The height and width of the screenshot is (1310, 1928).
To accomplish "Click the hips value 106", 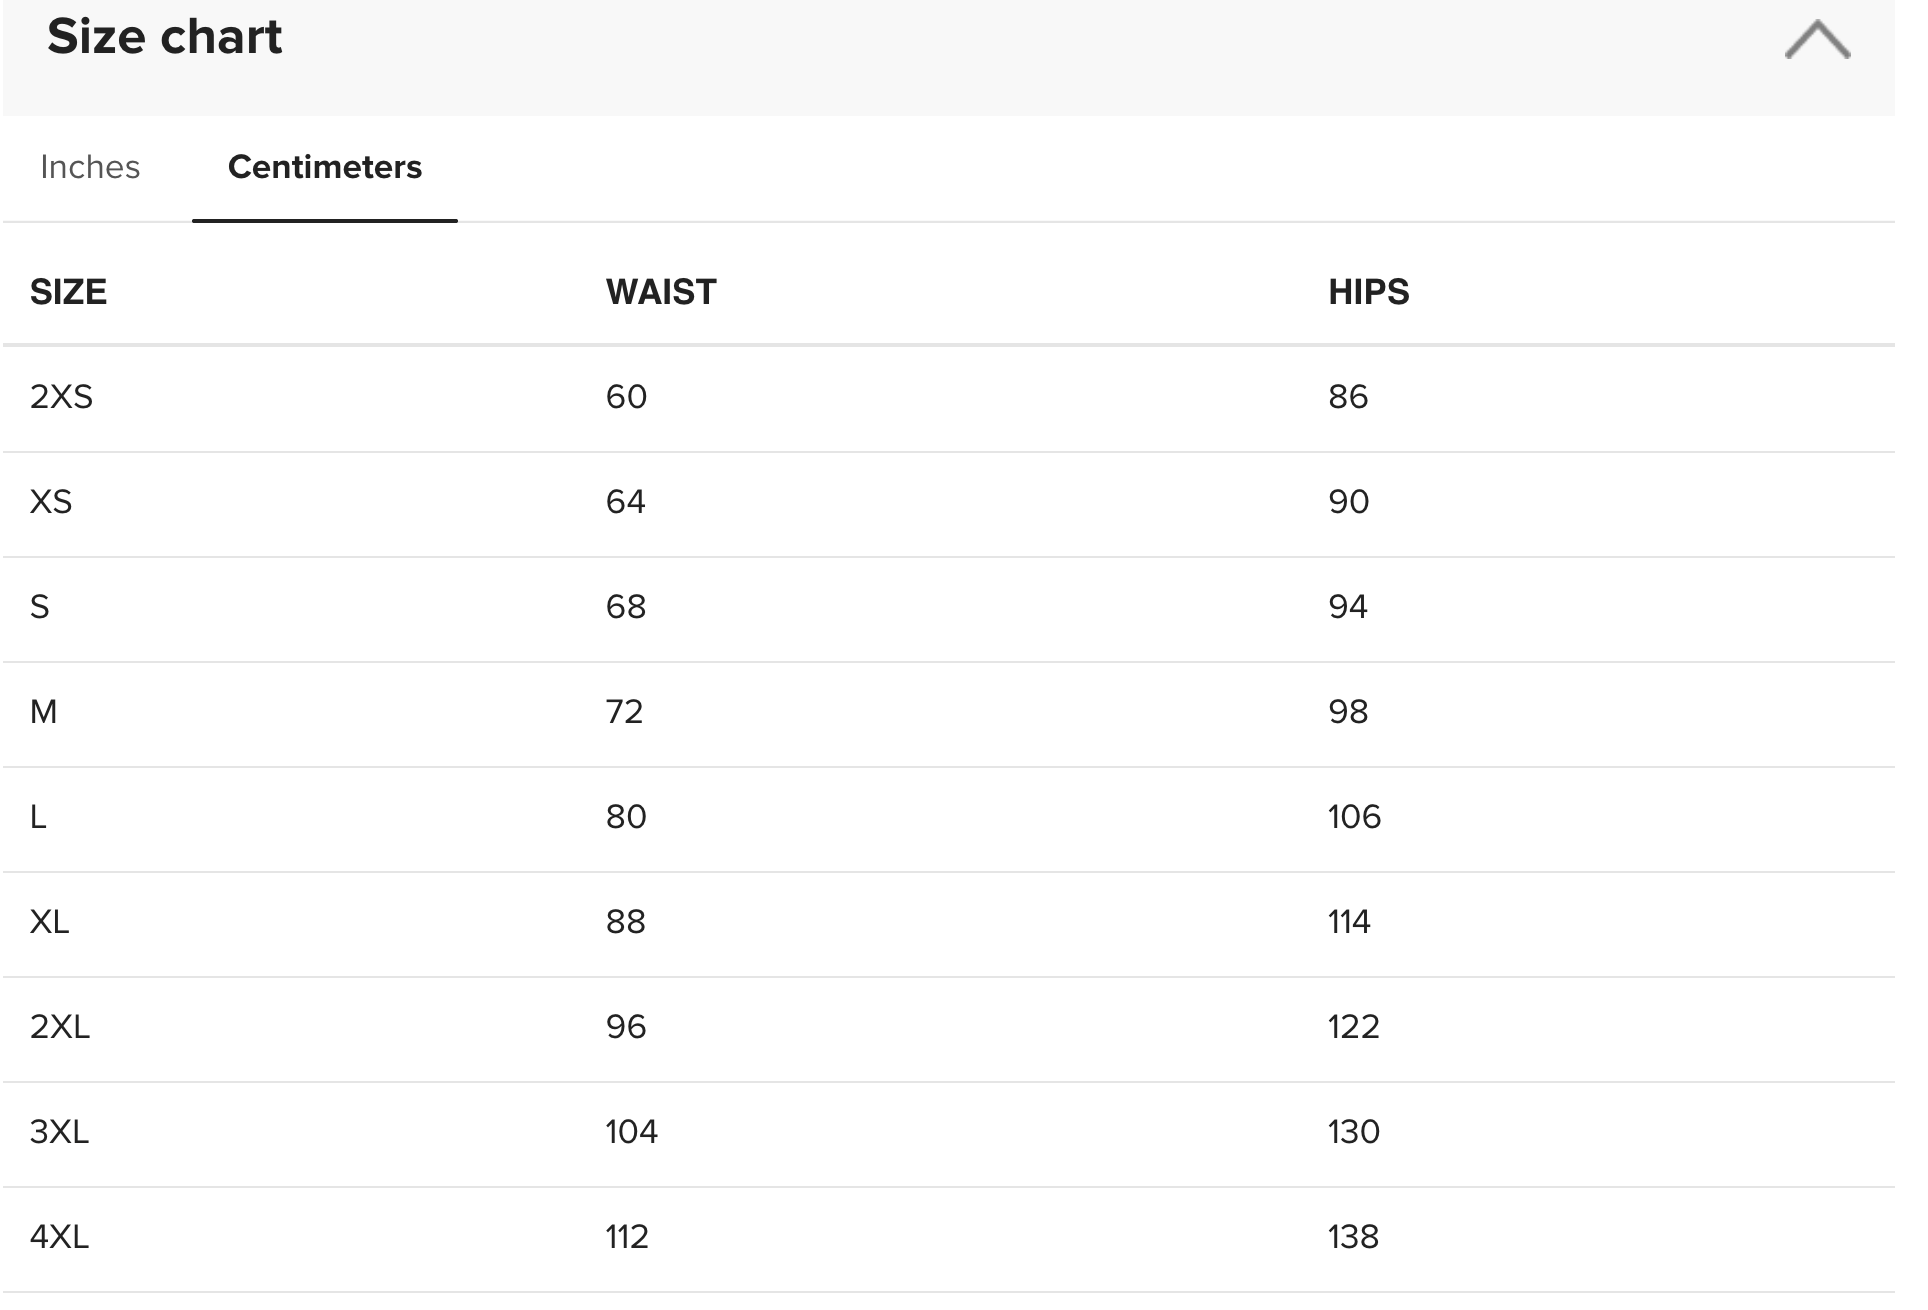I will click(1354, 817).
